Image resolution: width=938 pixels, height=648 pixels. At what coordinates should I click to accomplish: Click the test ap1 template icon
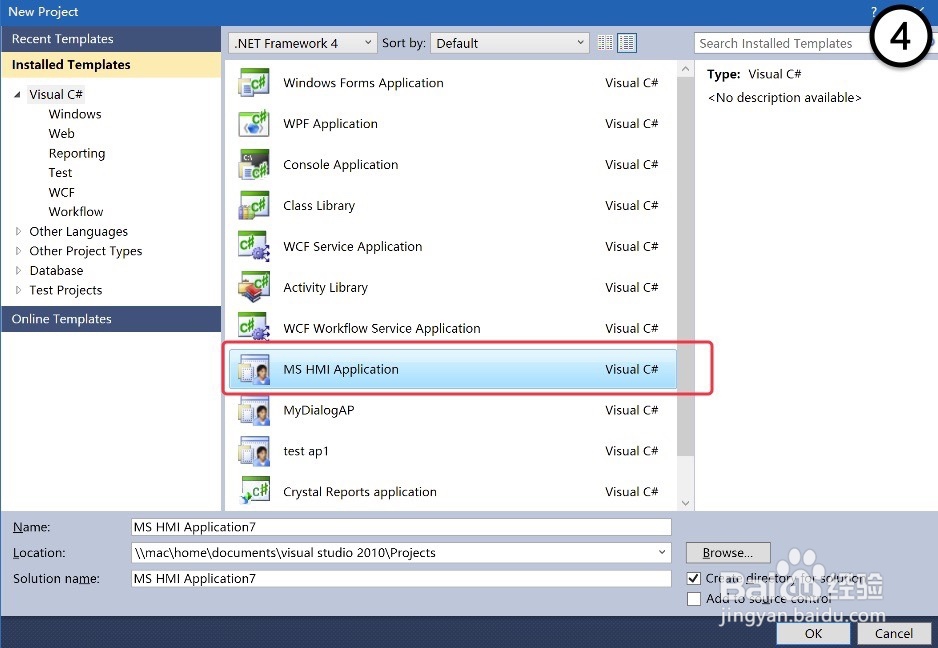[x=254, y=451]
